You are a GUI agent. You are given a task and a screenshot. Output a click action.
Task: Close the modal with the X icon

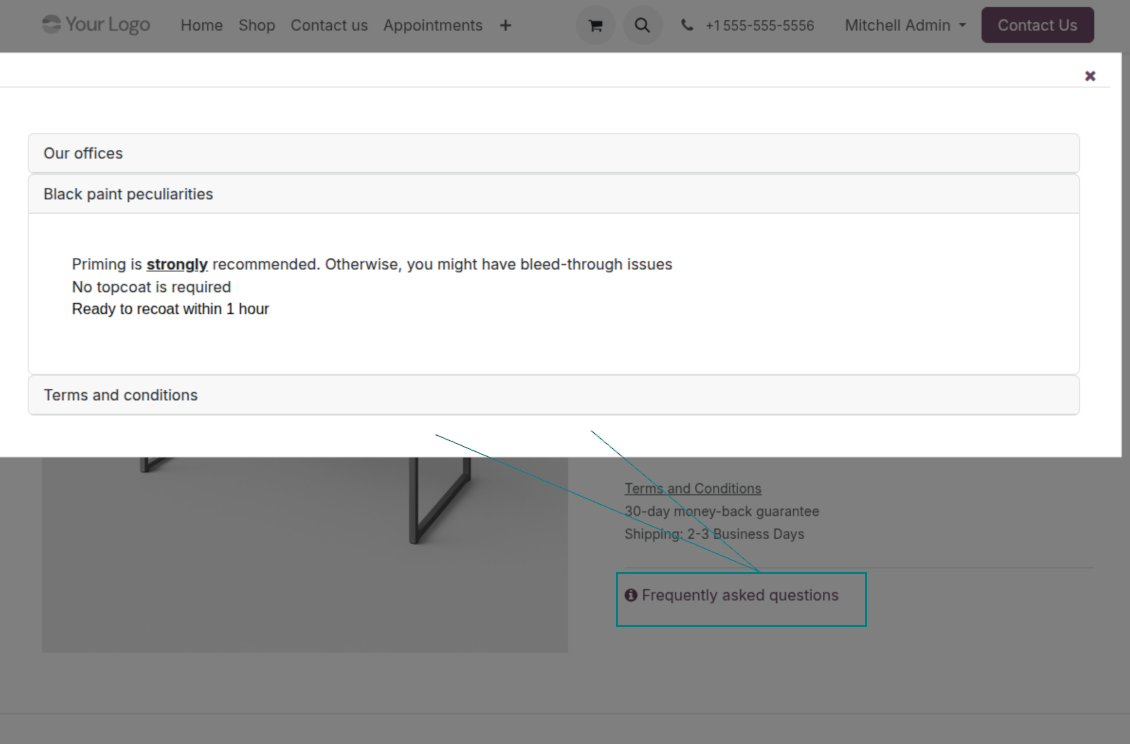tap(1090, 76)
